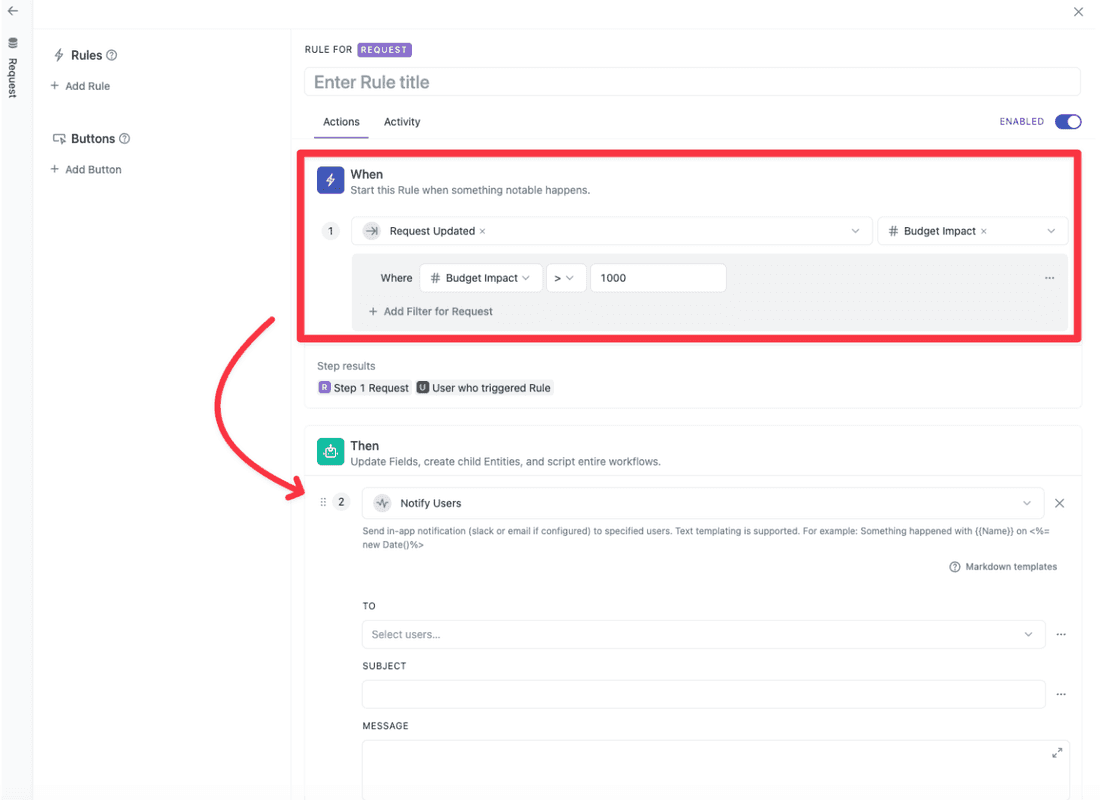The image size is (1100, 800).
Task: Open the Request Updated trigger dropdown
Action: [x=610, y=231]
